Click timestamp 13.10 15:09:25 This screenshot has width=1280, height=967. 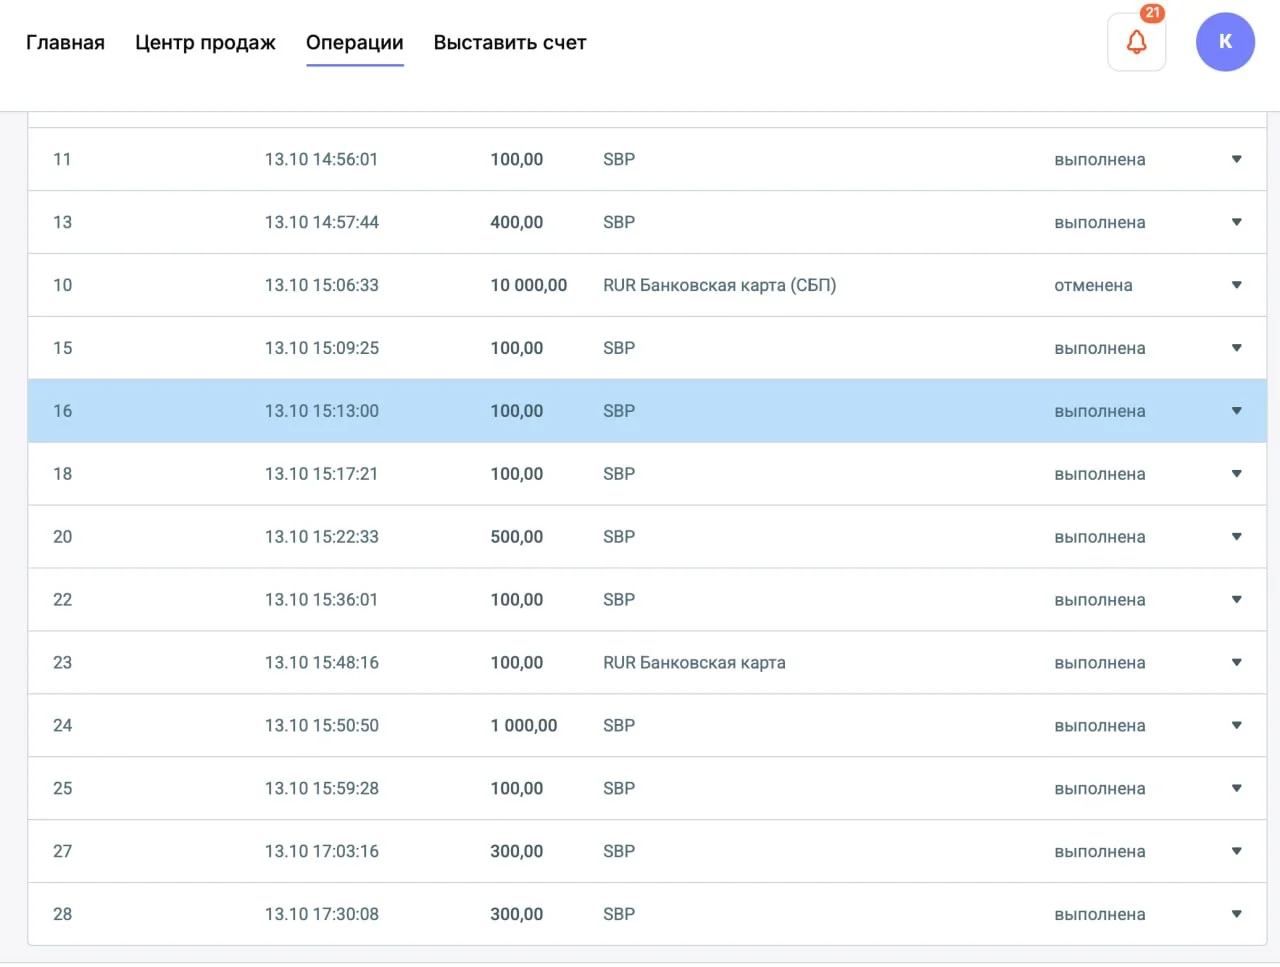tap(321, 348)
